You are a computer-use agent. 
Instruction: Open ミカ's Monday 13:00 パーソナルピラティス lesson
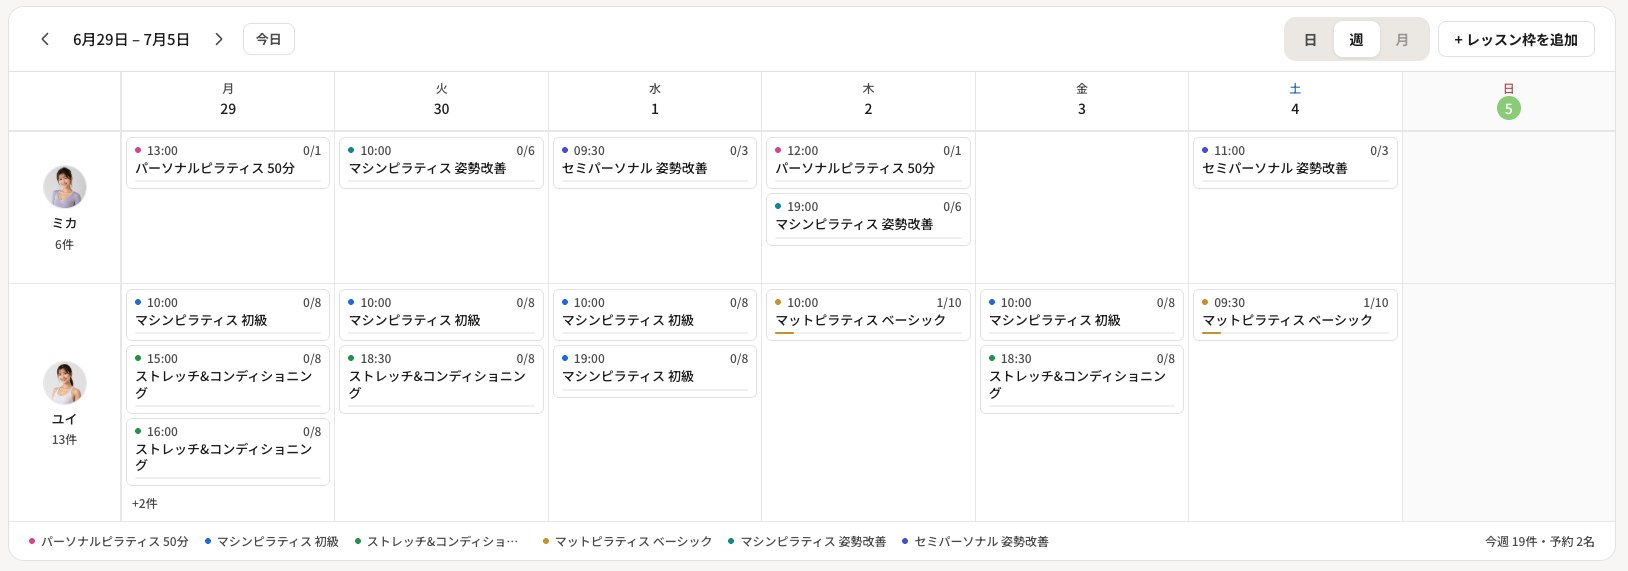pyautogui.click(x=228, y=163)
